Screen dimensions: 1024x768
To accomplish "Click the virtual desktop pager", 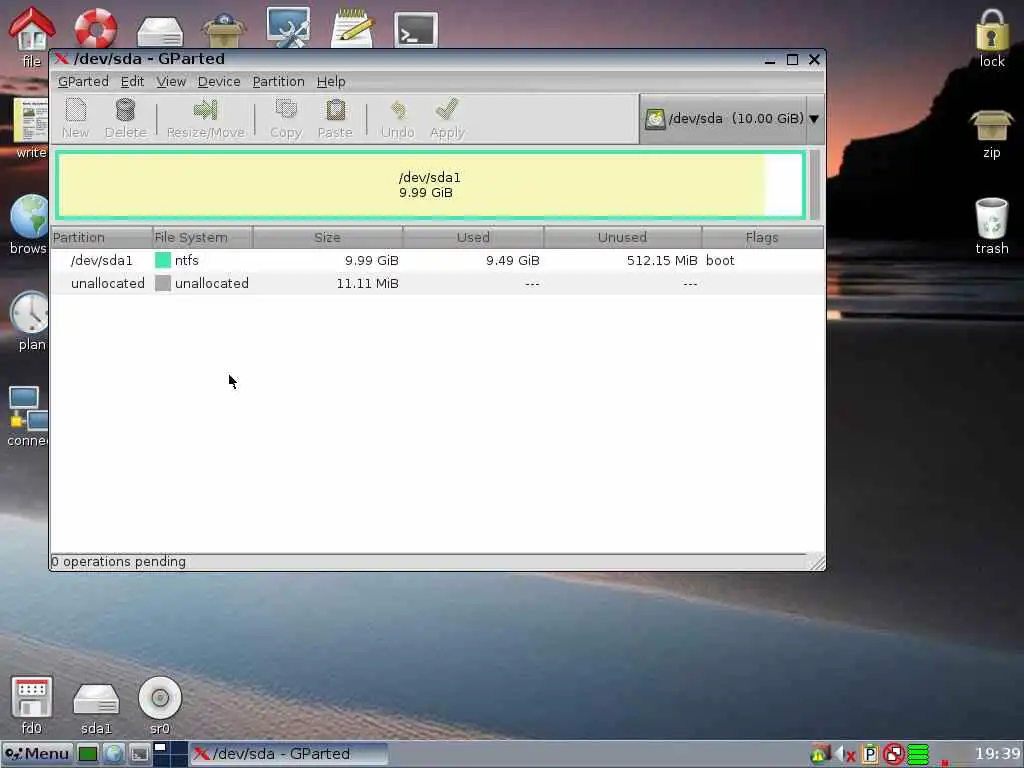I will click(x=170, y=754).
